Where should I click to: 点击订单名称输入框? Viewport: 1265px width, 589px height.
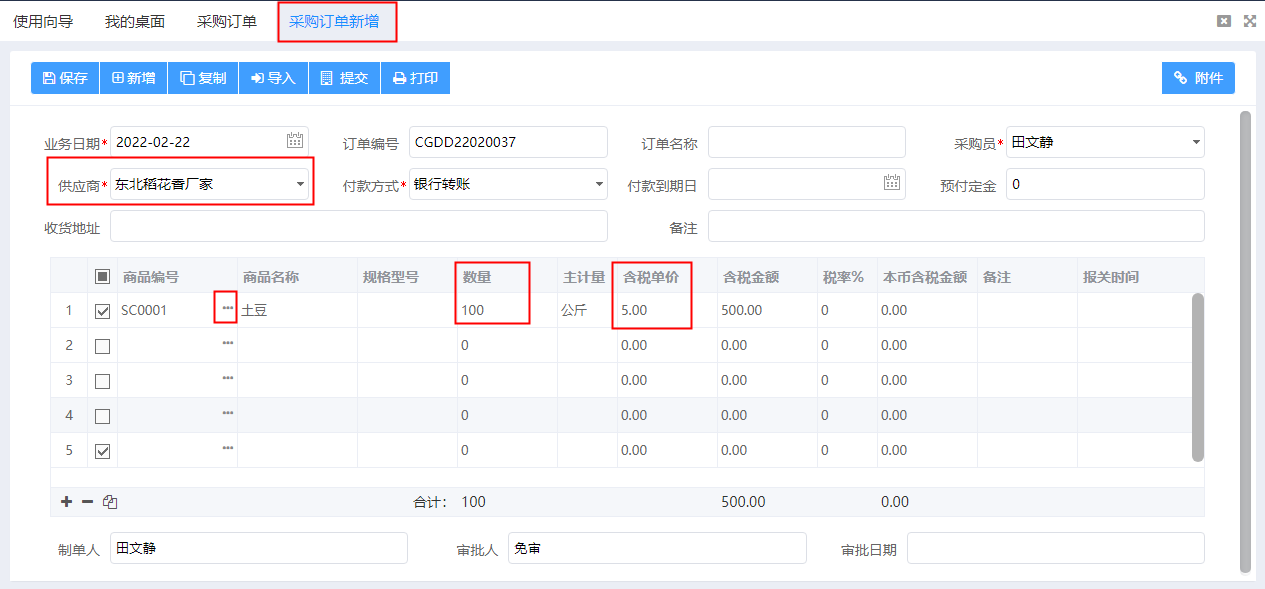tap(806, 141)
